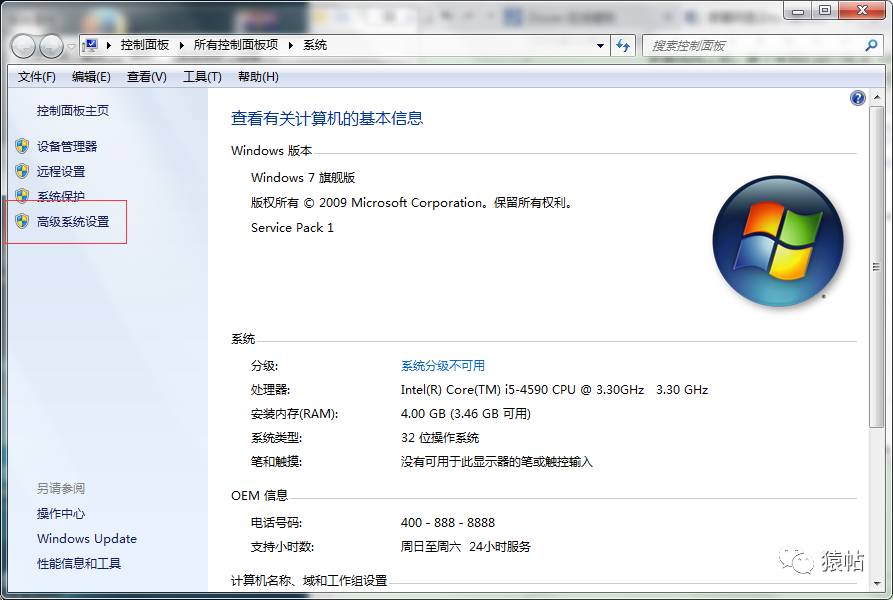Go to 控制面板主页 link

point(73,110)
